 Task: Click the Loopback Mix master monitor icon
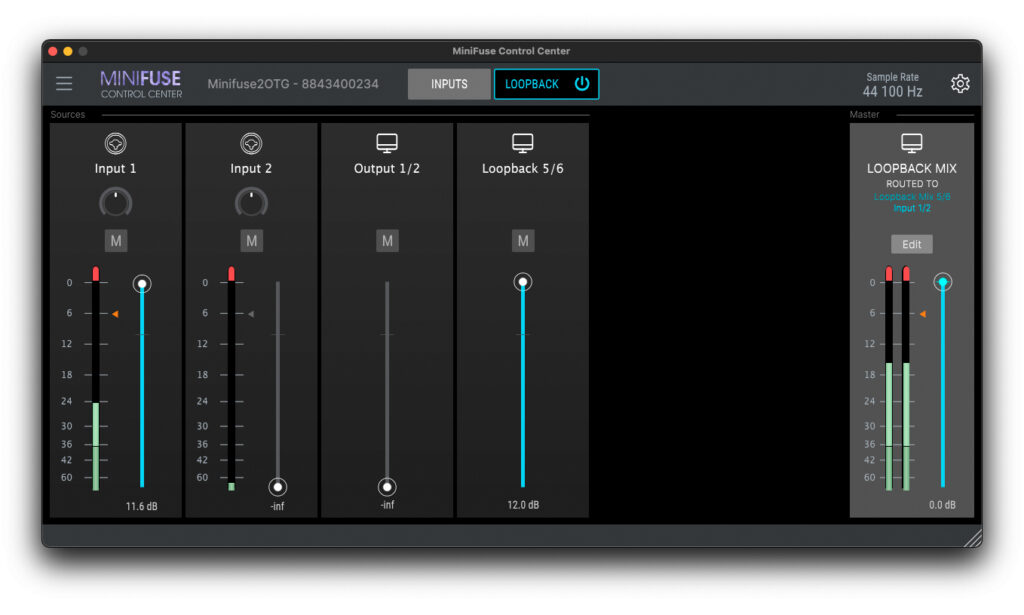point(911,144)
